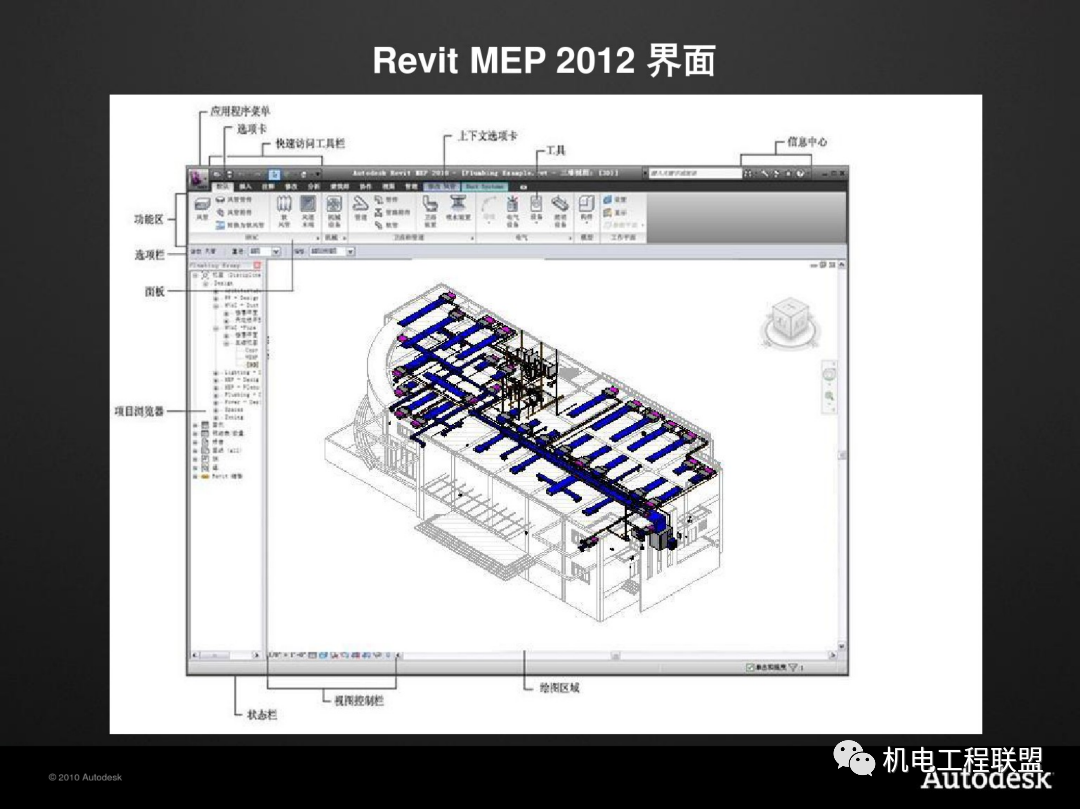This screenshot has height=809, width=1080.
Task: Click the info center search field
Action: pos(695,174)
